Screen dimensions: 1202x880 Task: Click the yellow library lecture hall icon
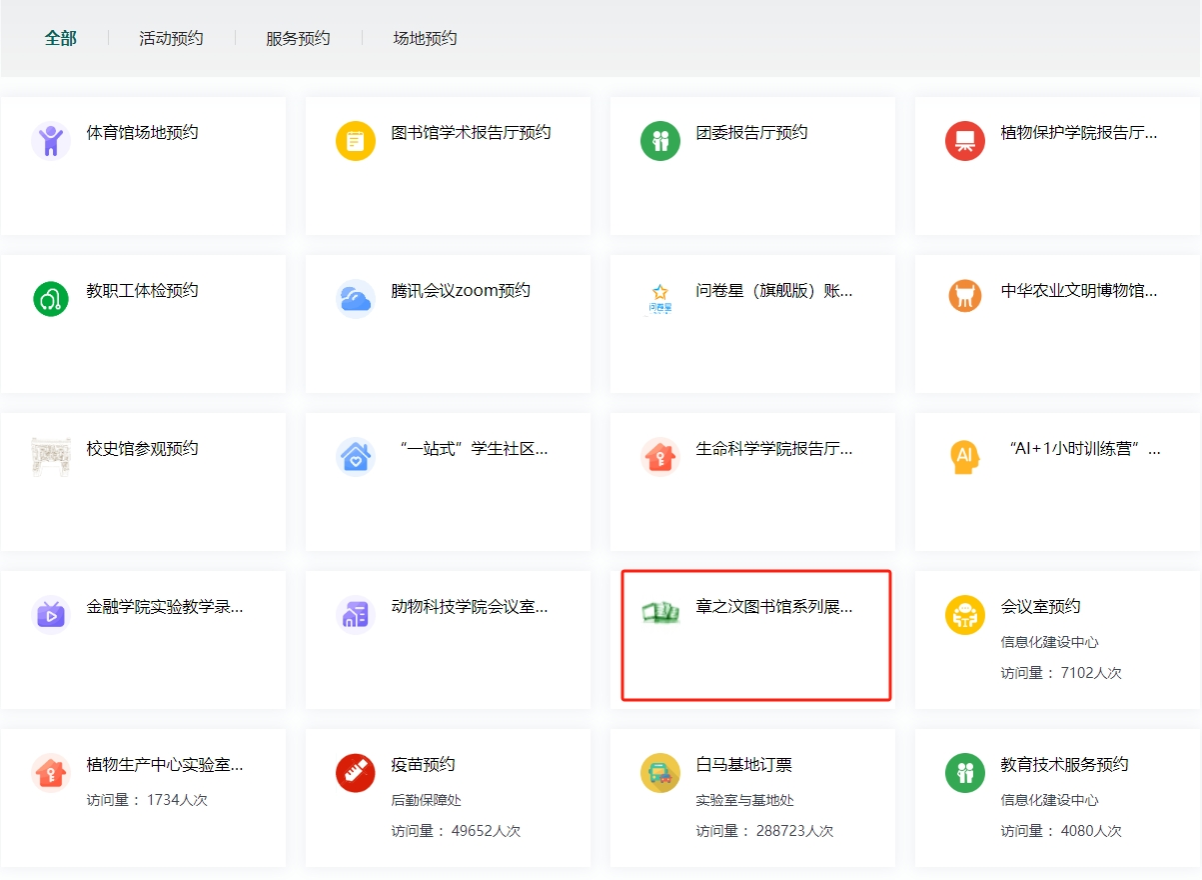coord(355,140)
